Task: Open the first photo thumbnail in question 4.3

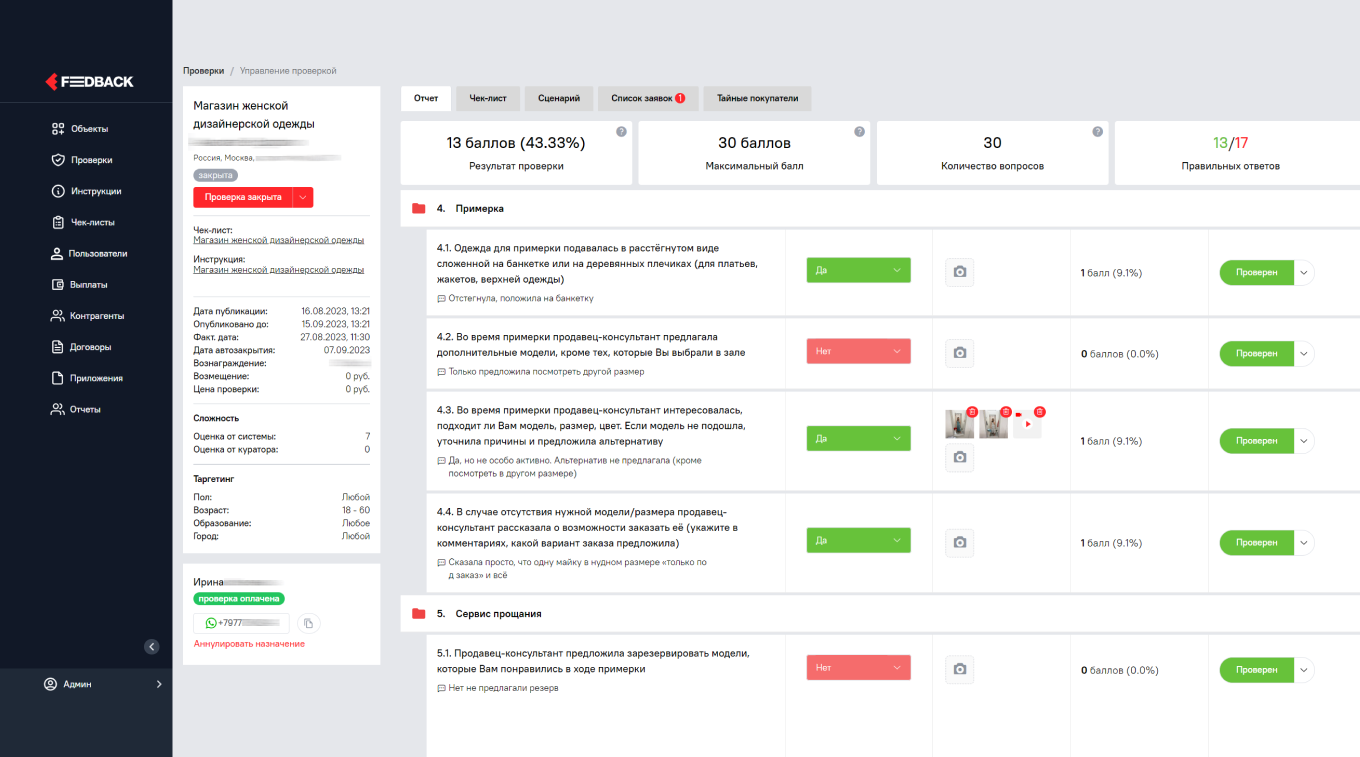Action: pos(959,424)
